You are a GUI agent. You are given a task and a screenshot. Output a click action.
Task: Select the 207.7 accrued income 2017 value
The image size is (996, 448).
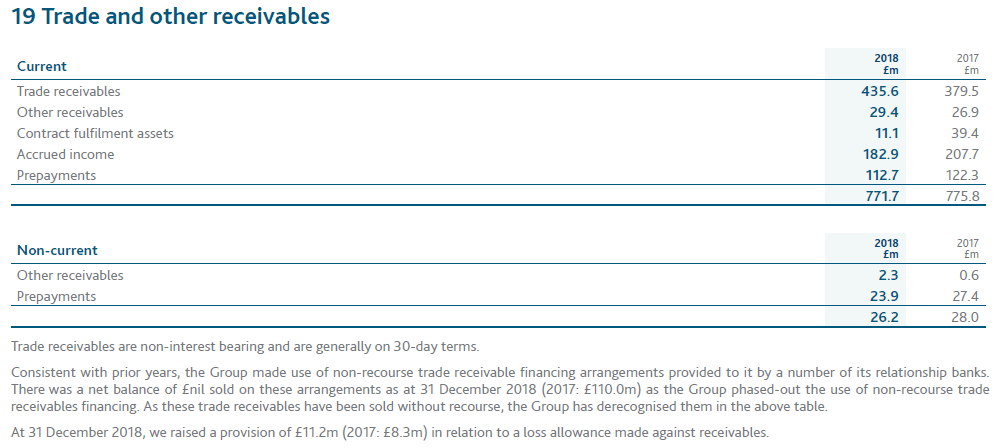[x=960, y=155]
